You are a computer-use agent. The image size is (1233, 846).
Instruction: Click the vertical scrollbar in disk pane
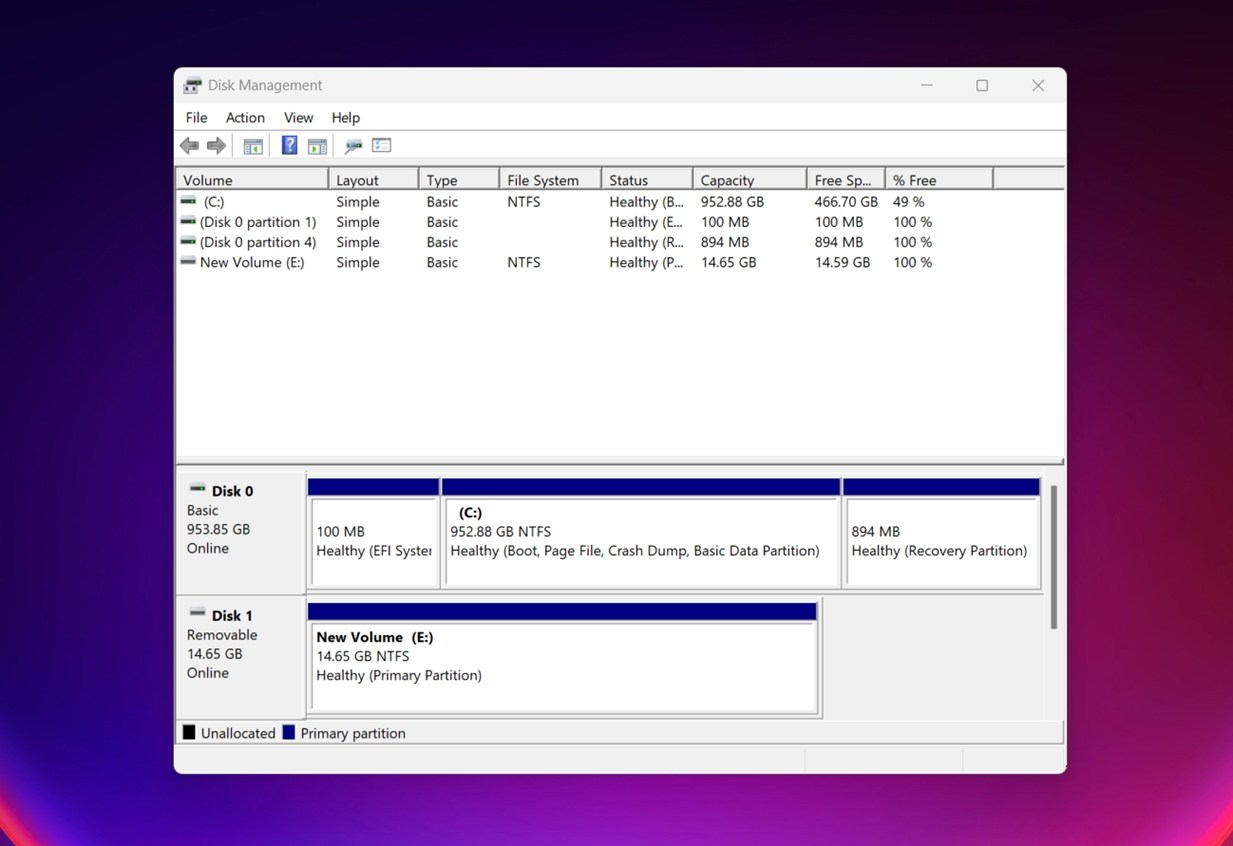(x=1053, y=557)
